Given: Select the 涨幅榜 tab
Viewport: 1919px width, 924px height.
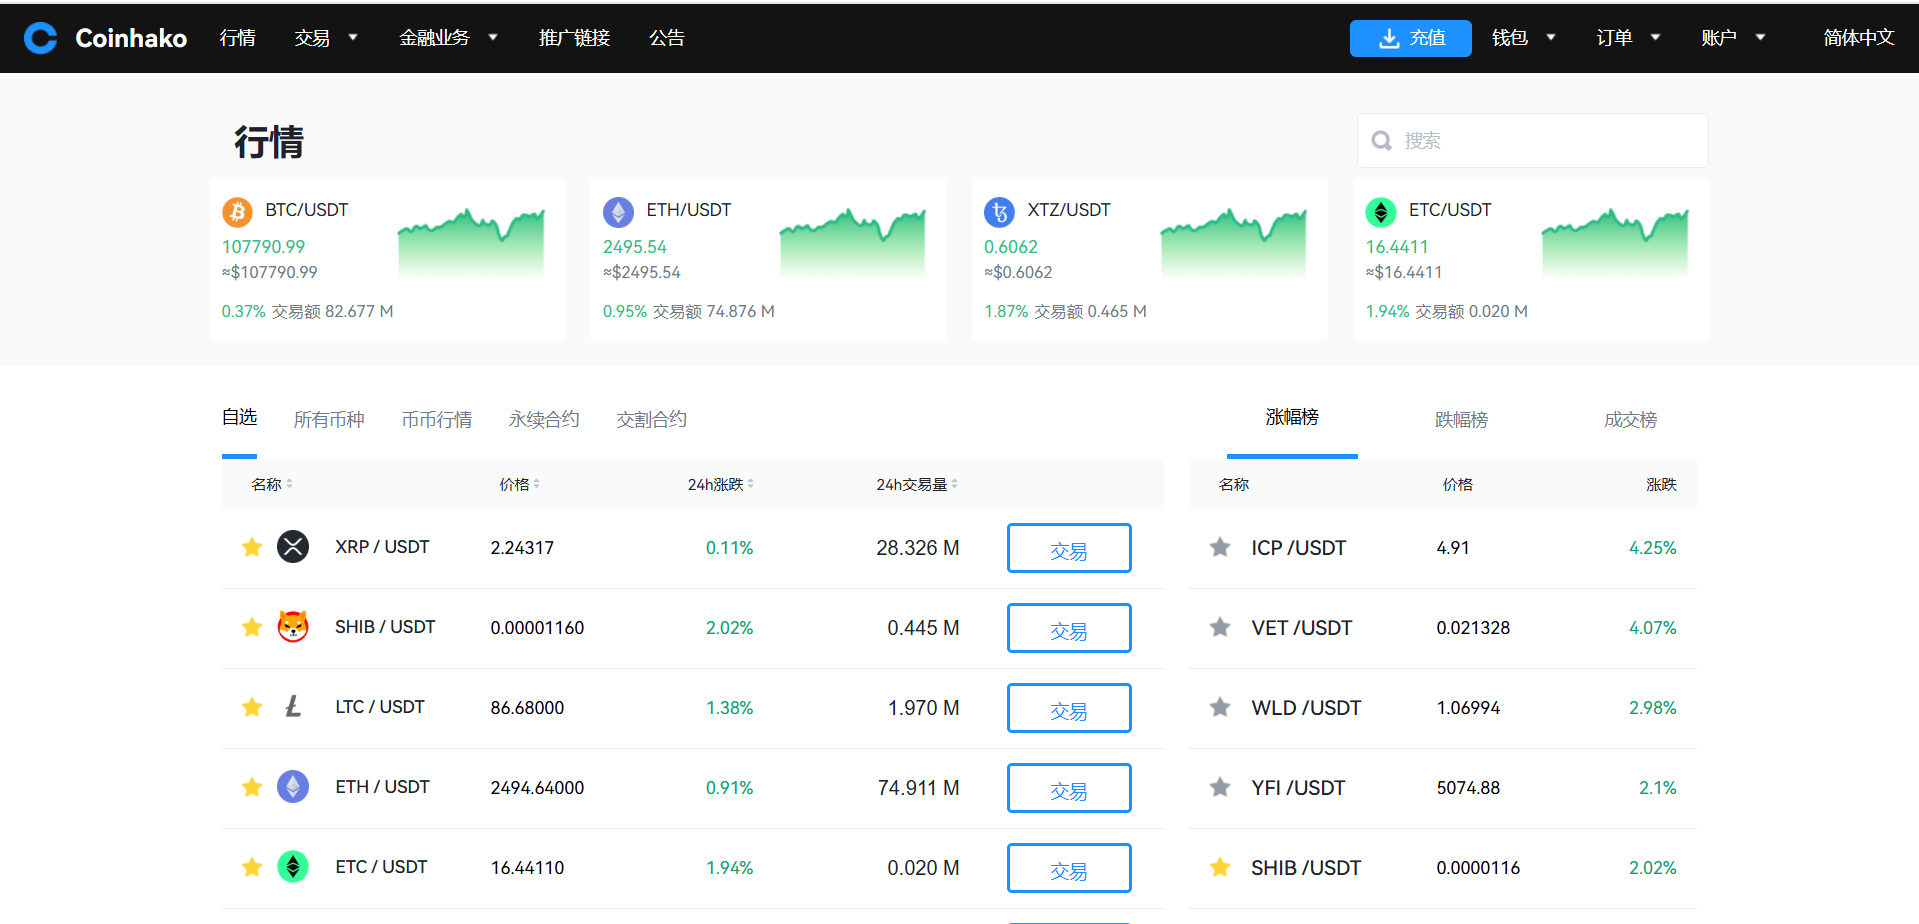Looking at the screenshot, I should click(x=1292, y=418).
